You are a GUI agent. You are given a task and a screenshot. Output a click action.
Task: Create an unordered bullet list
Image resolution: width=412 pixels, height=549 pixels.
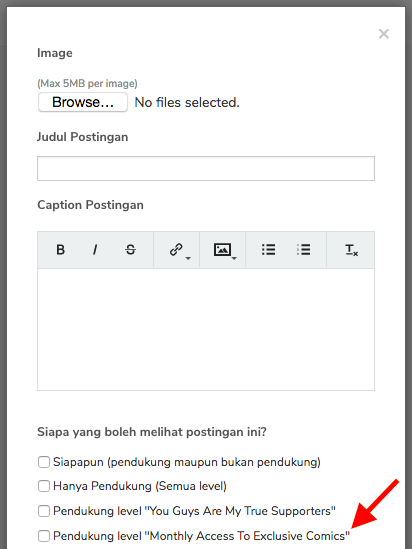pos(268,250)
